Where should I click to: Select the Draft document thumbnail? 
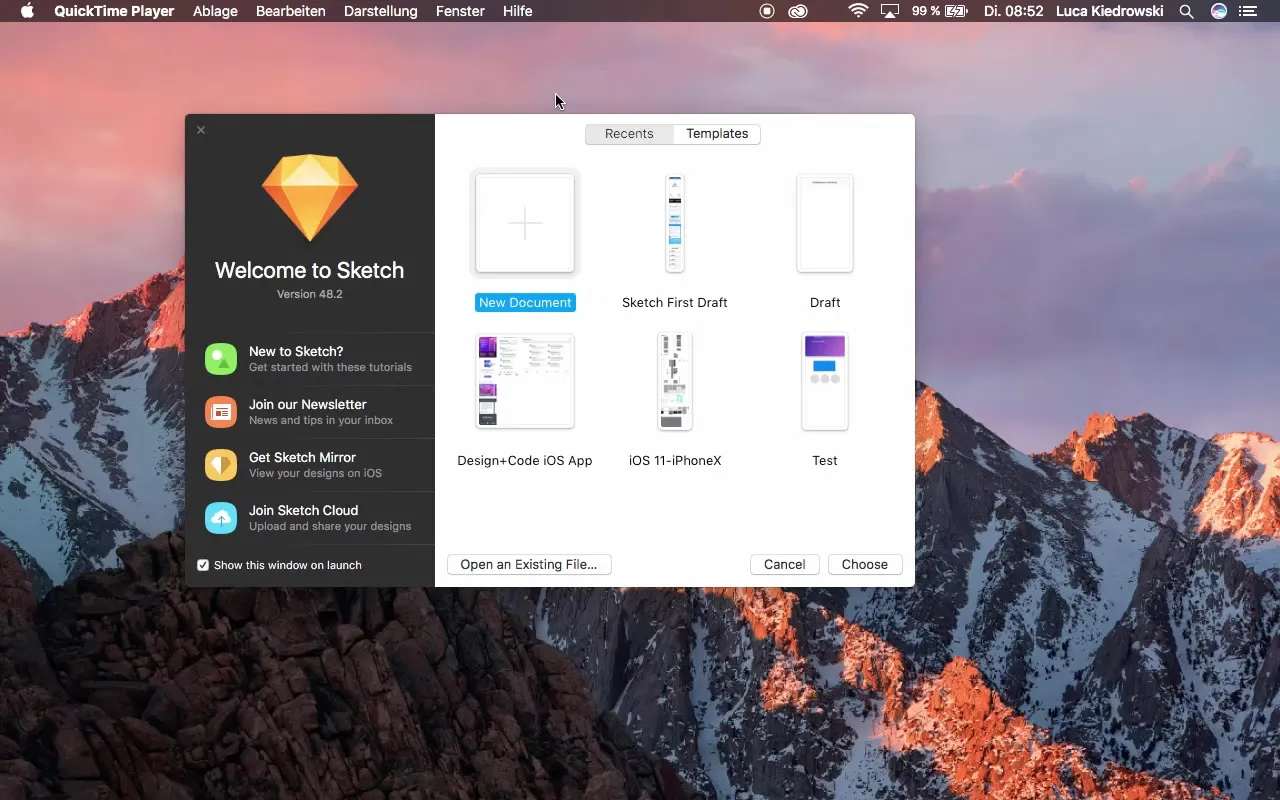tap(825, 223)
